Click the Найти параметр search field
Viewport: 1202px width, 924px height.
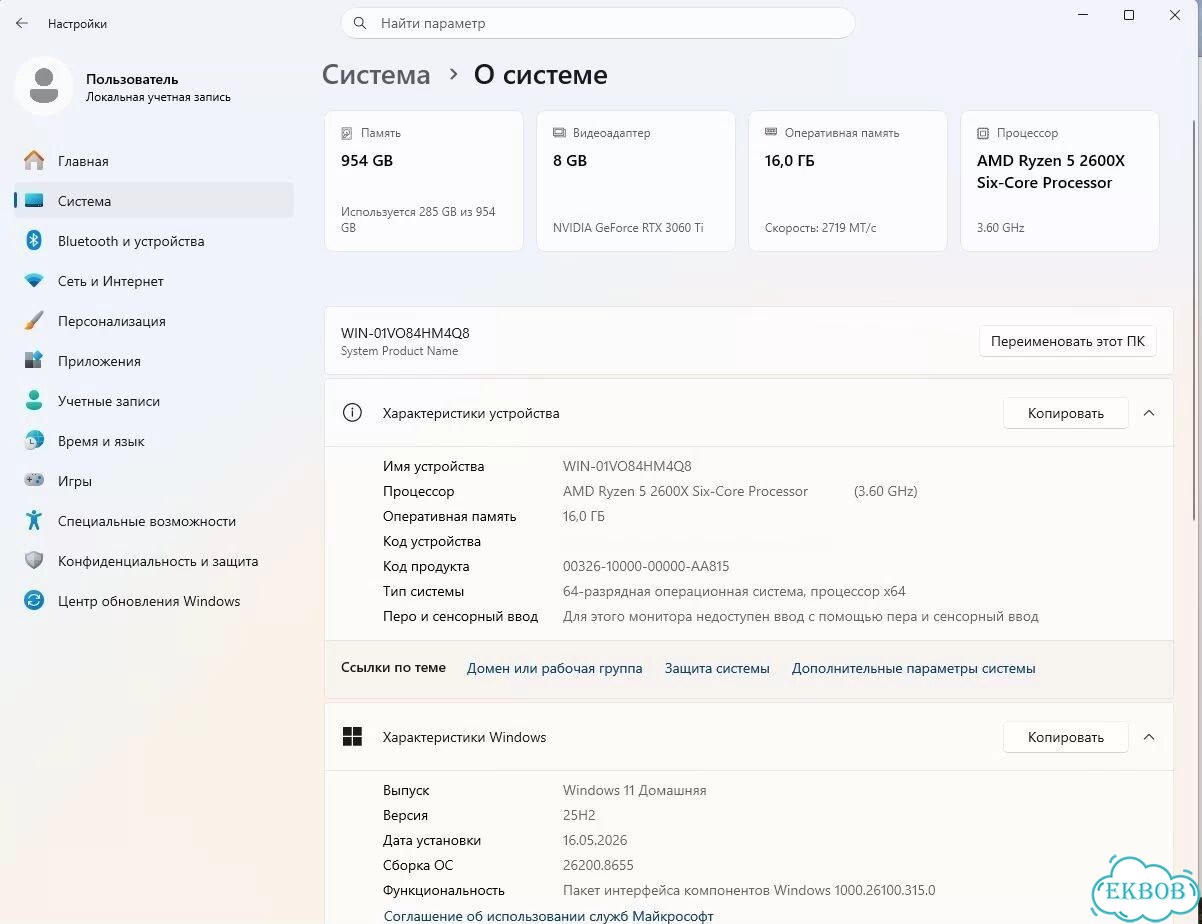pyautogui.click(x=598, y=23)
